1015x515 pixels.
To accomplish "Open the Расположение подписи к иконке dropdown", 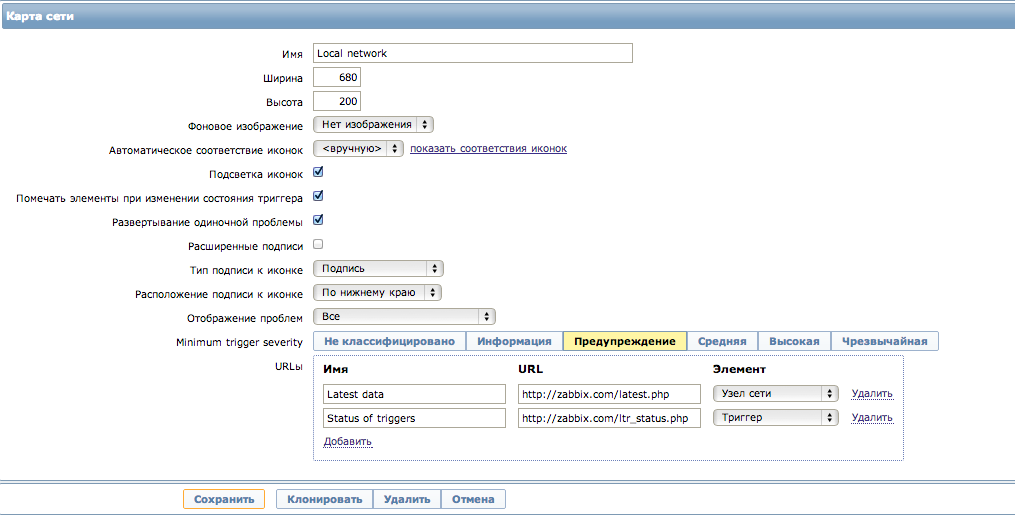I will pyautogui.click(x=377, y=292).
